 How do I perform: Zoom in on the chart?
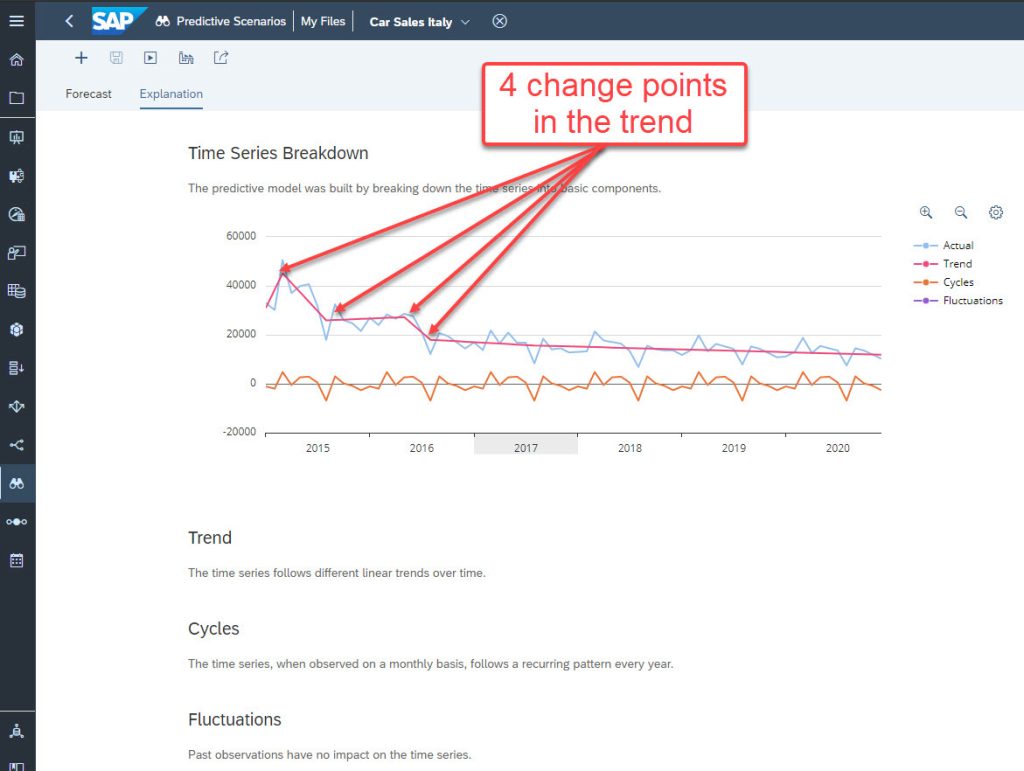(926, 212)
